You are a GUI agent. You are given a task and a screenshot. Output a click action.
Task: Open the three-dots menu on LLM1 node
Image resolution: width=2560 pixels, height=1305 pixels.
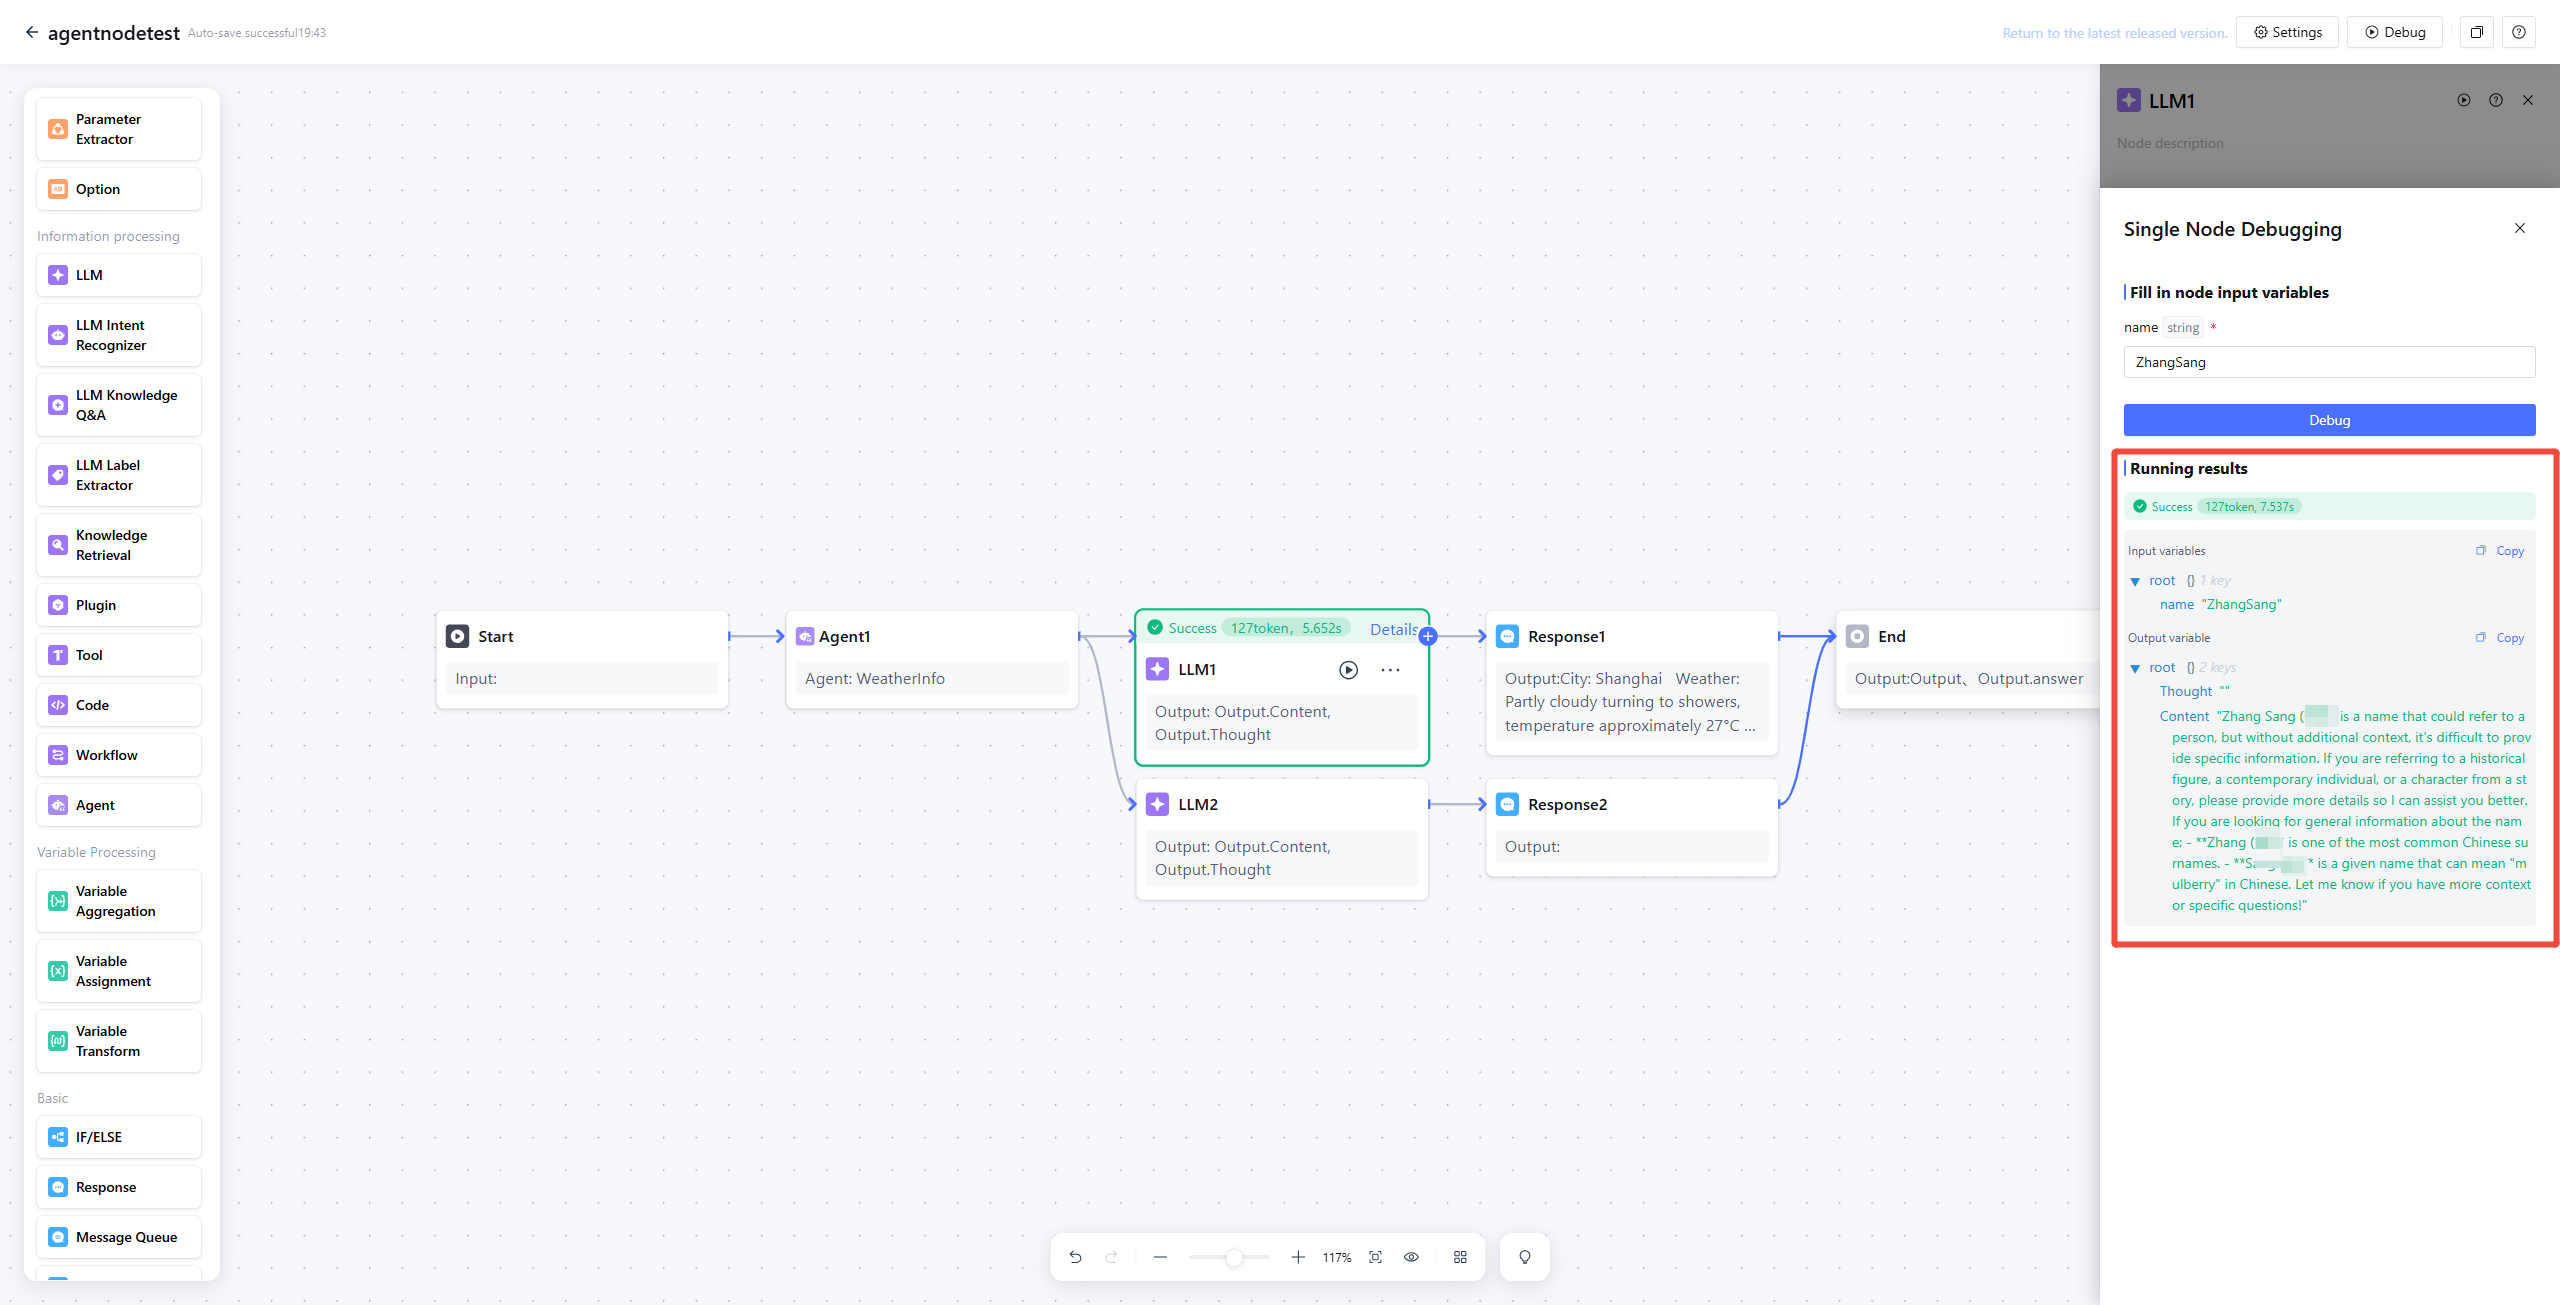coord(1390,670)
